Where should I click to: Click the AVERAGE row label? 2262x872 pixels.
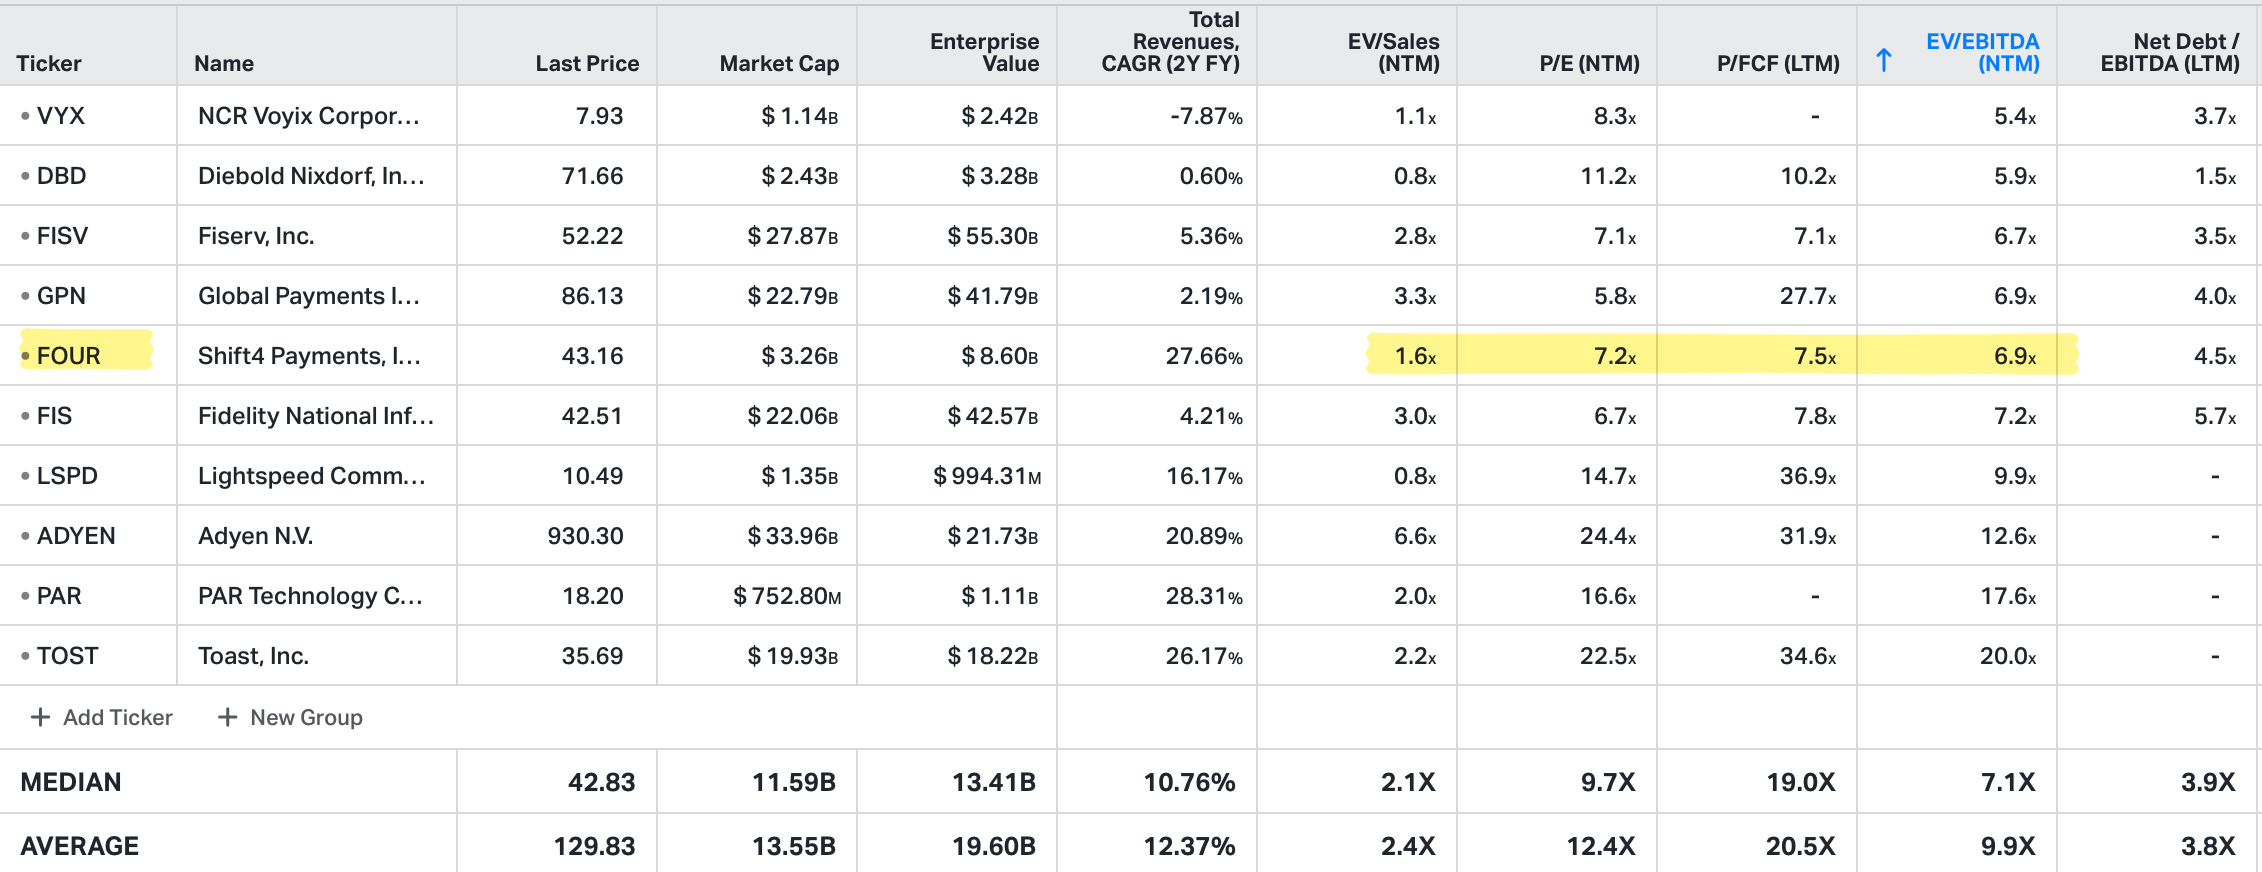click(x=80, y=846)
